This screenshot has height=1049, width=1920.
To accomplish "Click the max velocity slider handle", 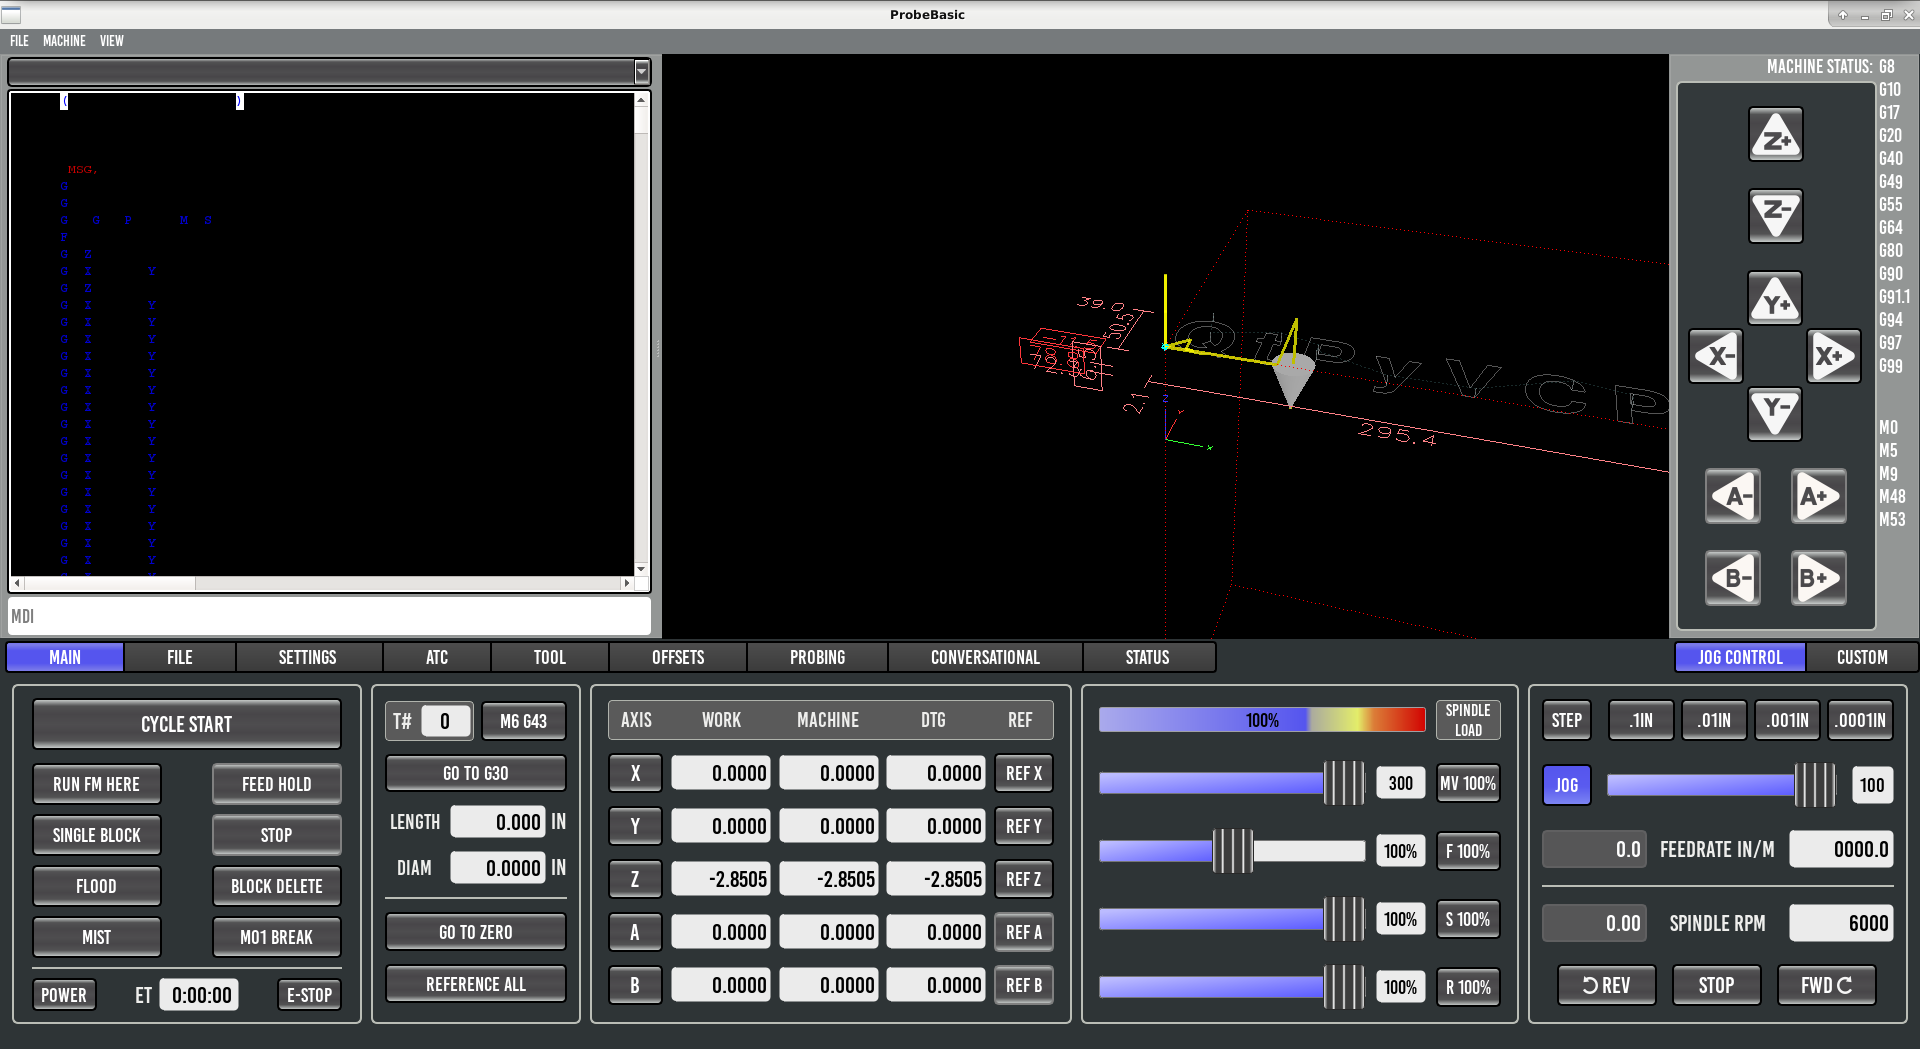I will 1344,783.
